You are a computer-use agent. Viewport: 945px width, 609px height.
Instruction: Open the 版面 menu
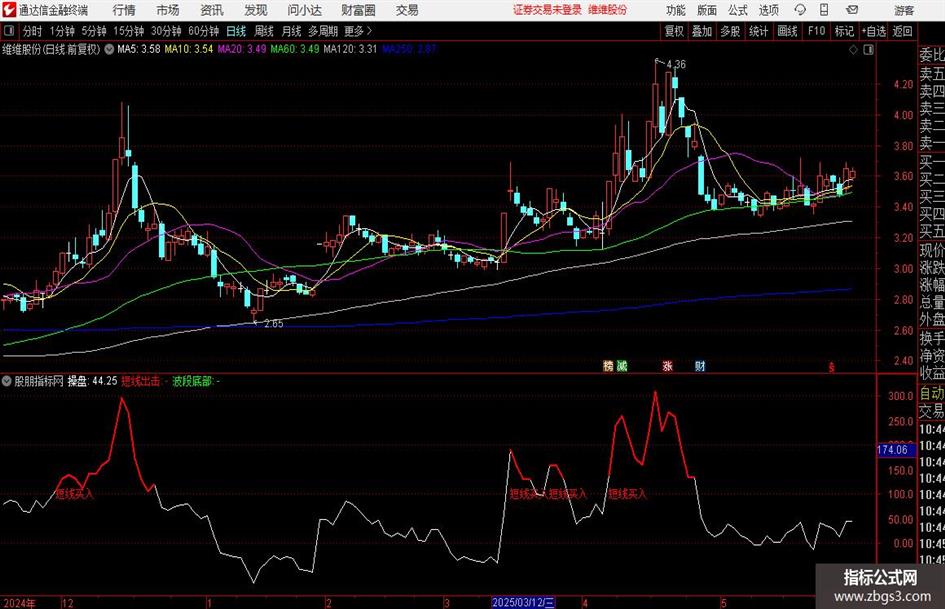click(706, 10)
